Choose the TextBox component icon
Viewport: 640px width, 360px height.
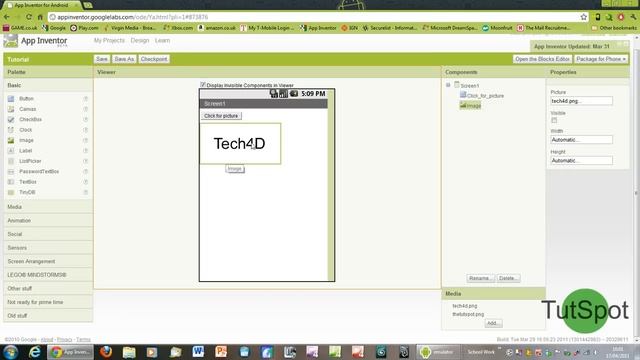pos(11,182)
